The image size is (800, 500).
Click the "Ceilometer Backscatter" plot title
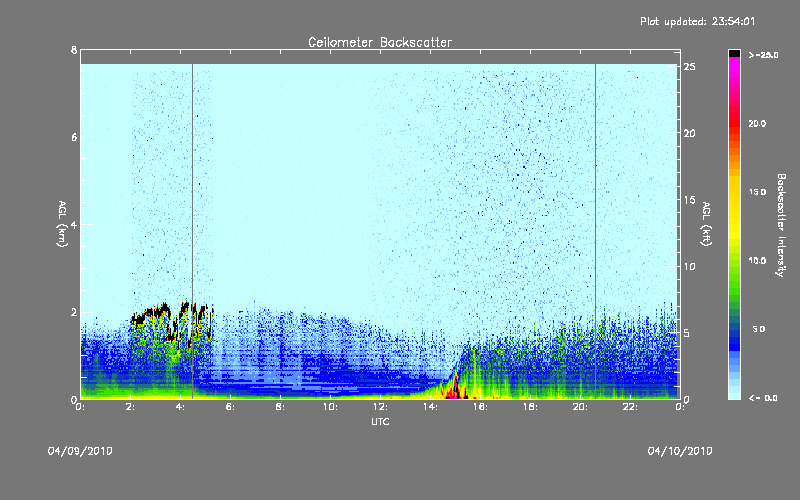pyautogui.click(x=380, y=42)
